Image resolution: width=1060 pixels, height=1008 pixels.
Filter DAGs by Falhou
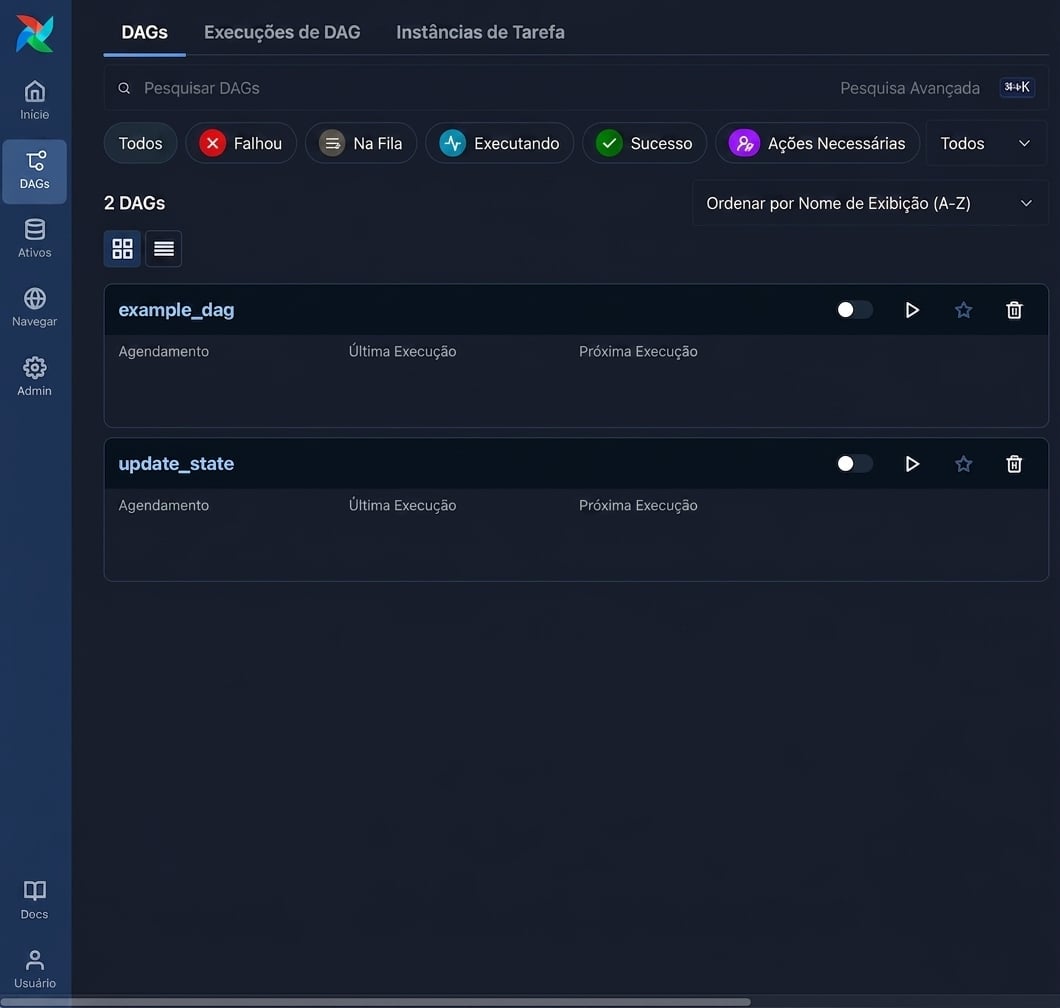(x=241, y=143)
